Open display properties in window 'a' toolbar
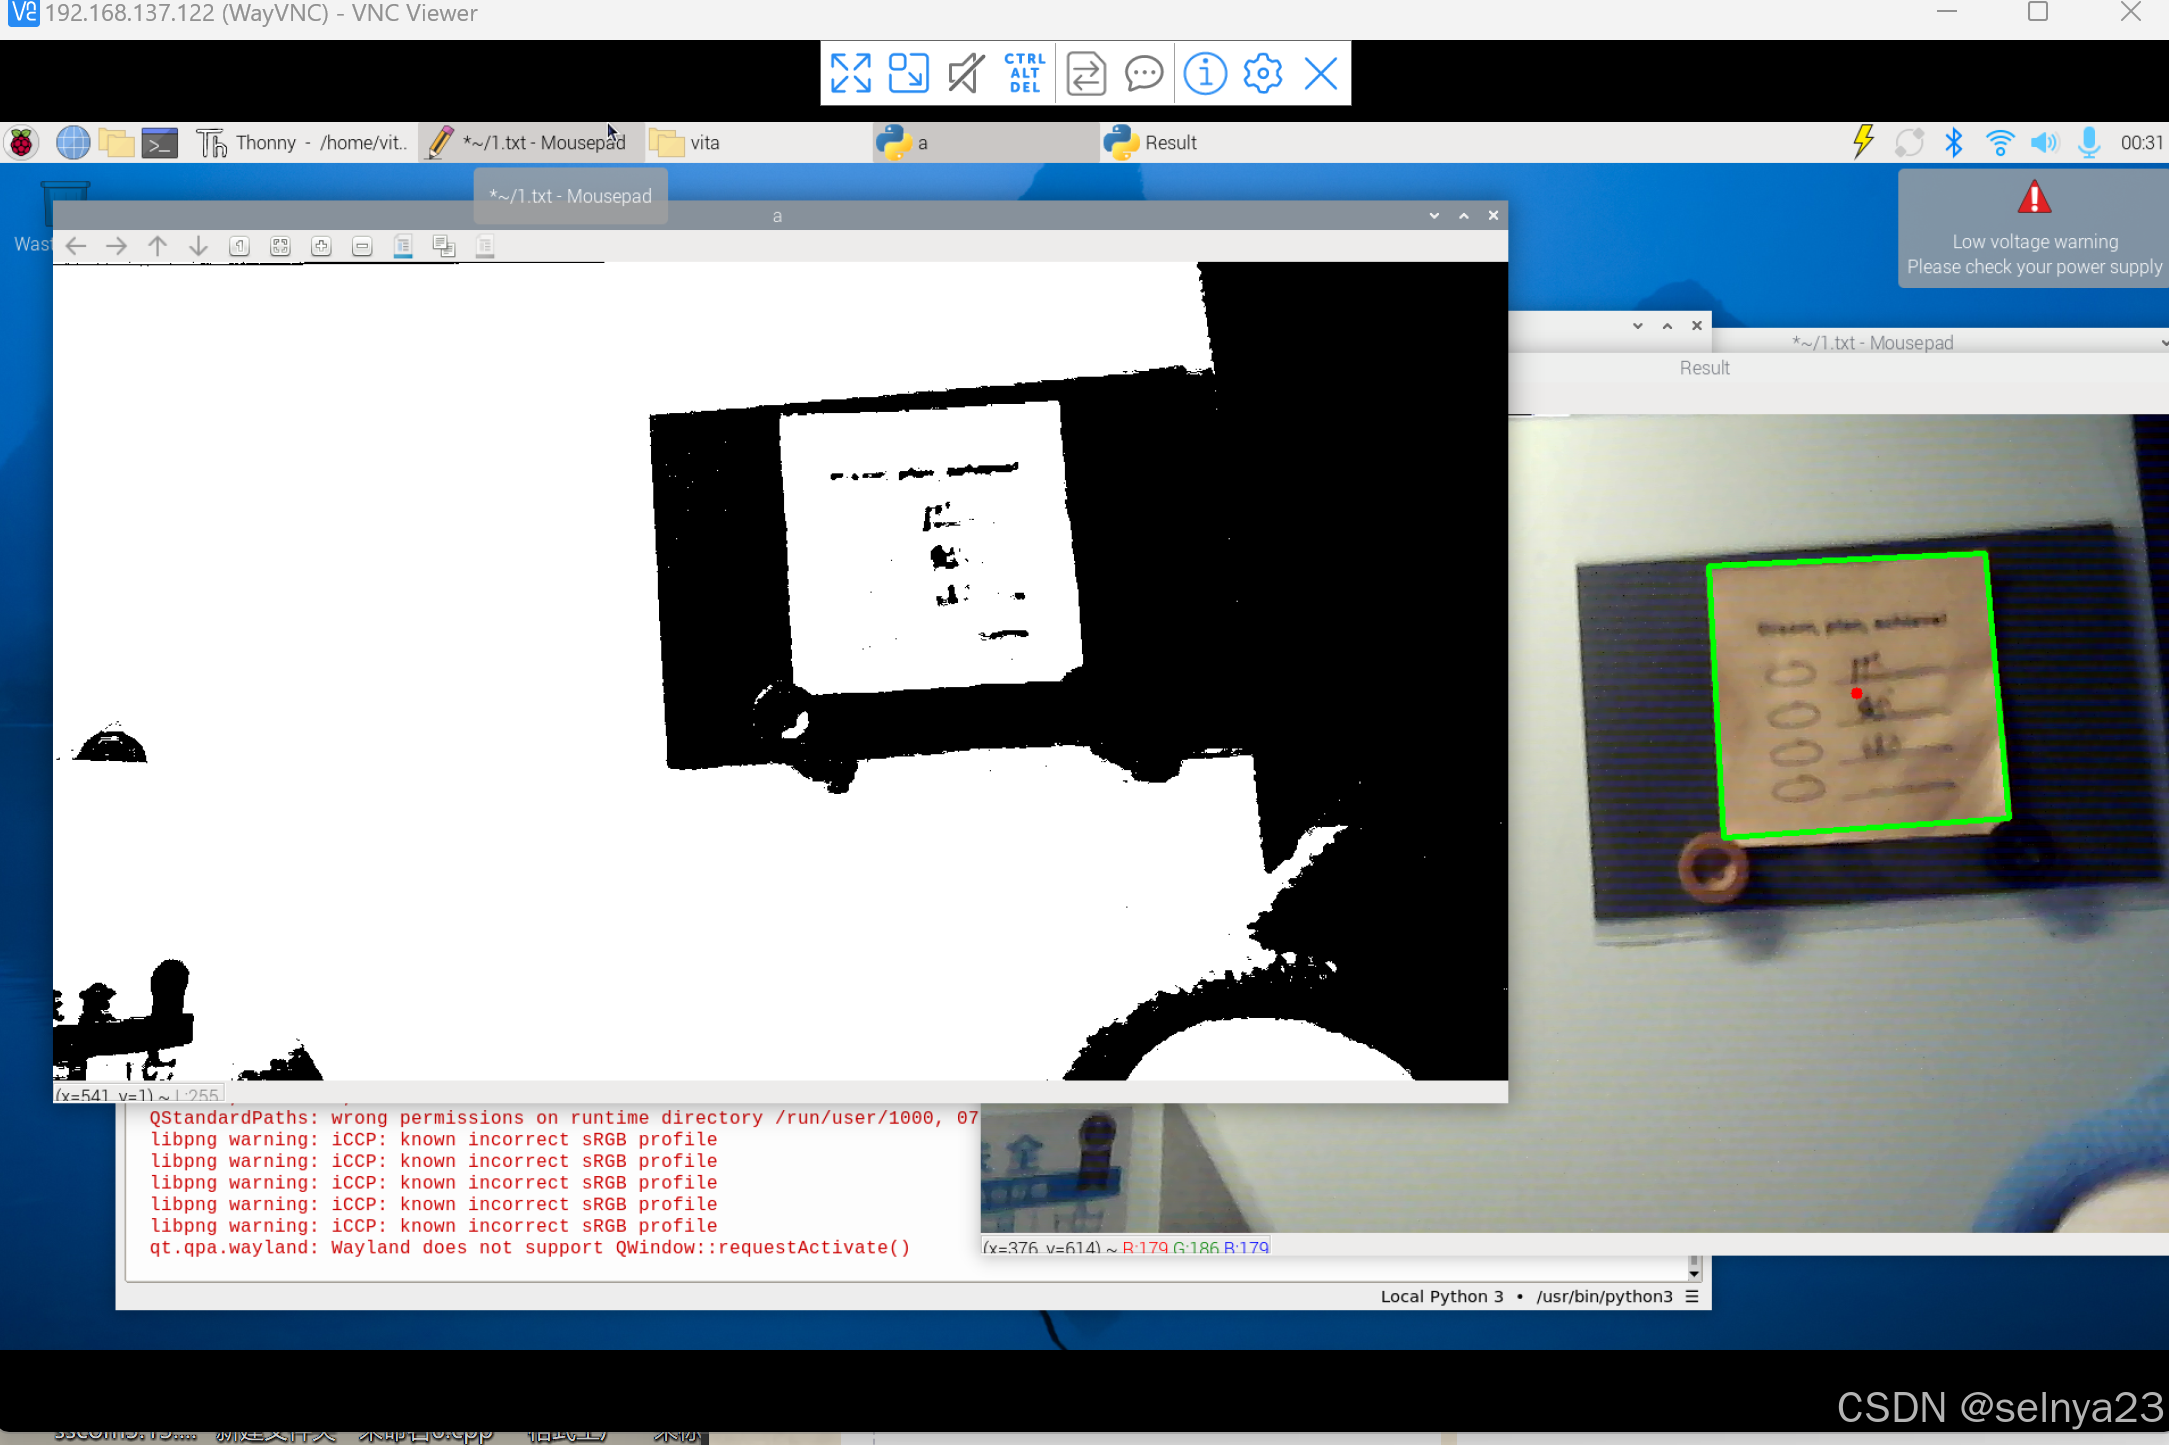Image resolution: width=2169 pixels, height=1445 pixels. coord(485,246)
